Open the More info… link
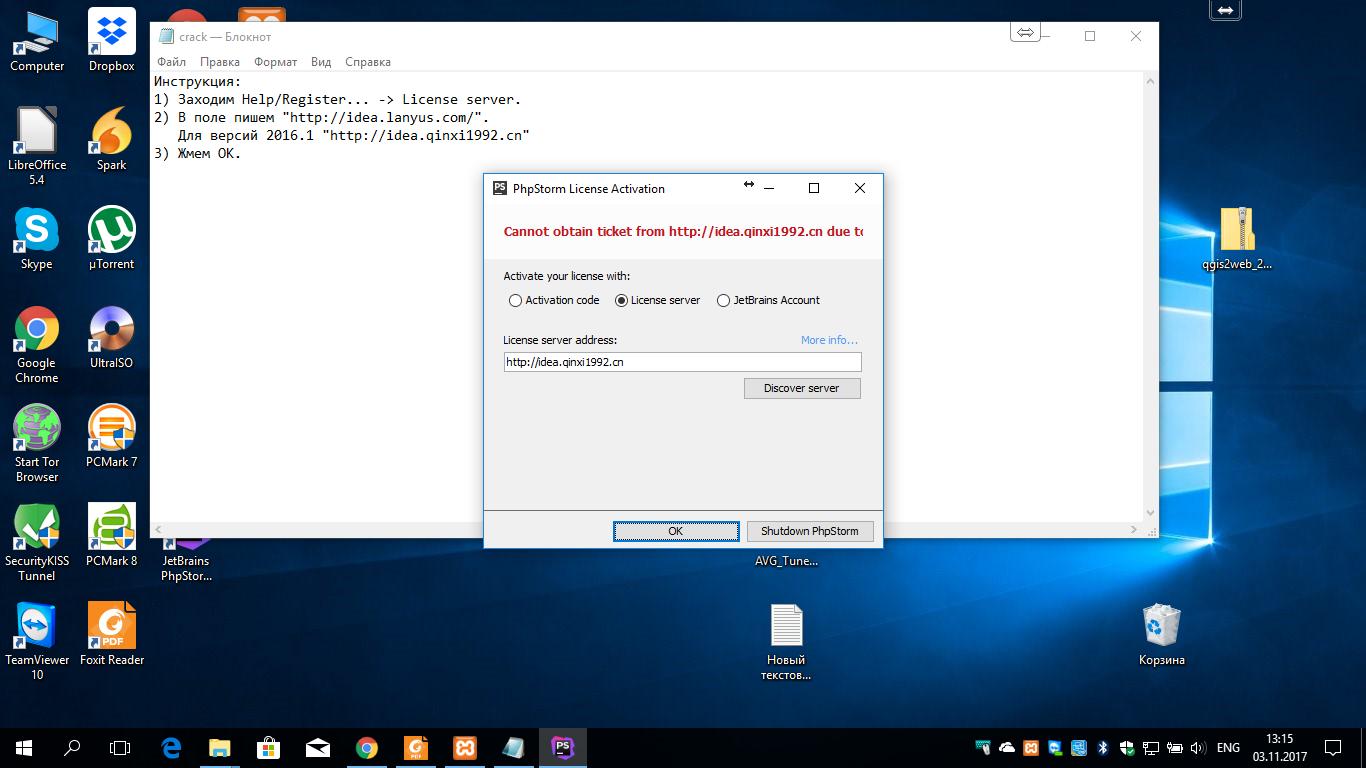The image size is (1366, 768). tap(829, 340)
